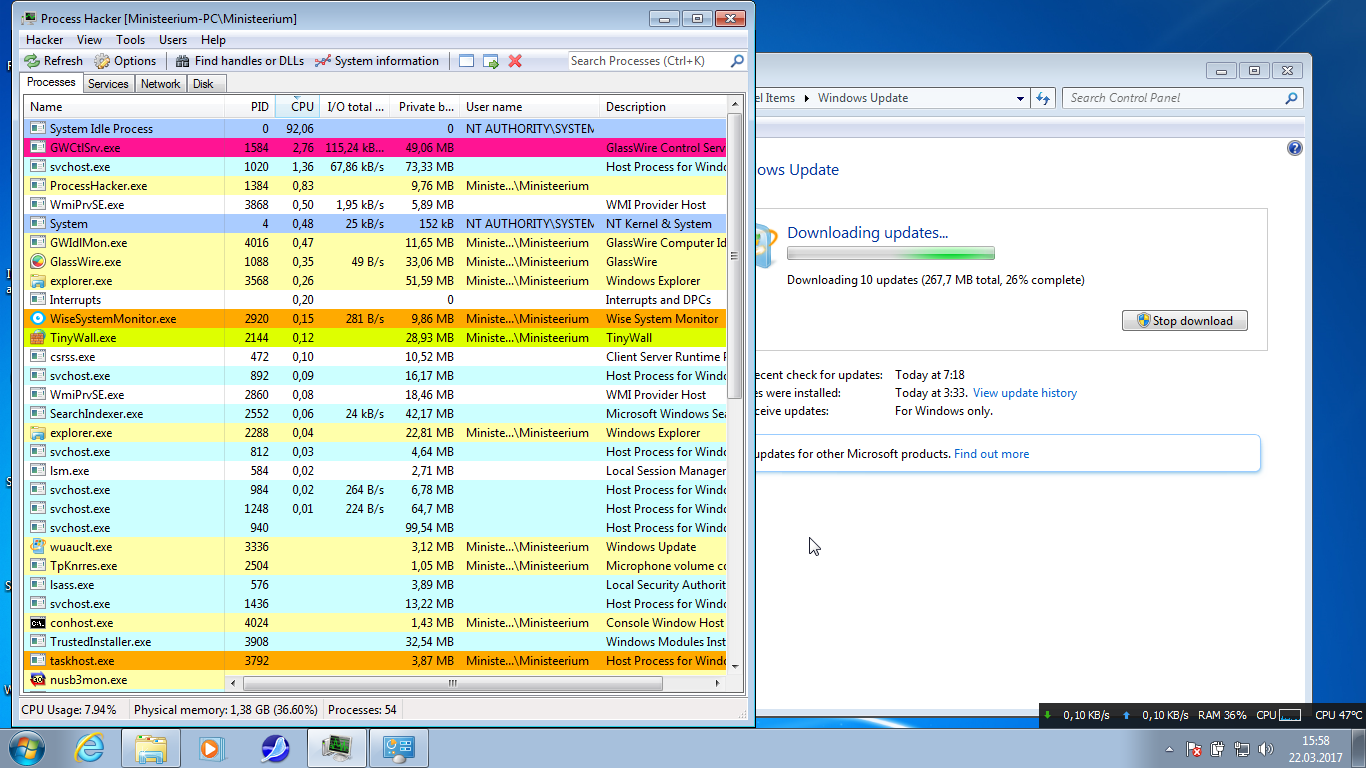Click the Windows Update download progress bar

tap(890, 254)
